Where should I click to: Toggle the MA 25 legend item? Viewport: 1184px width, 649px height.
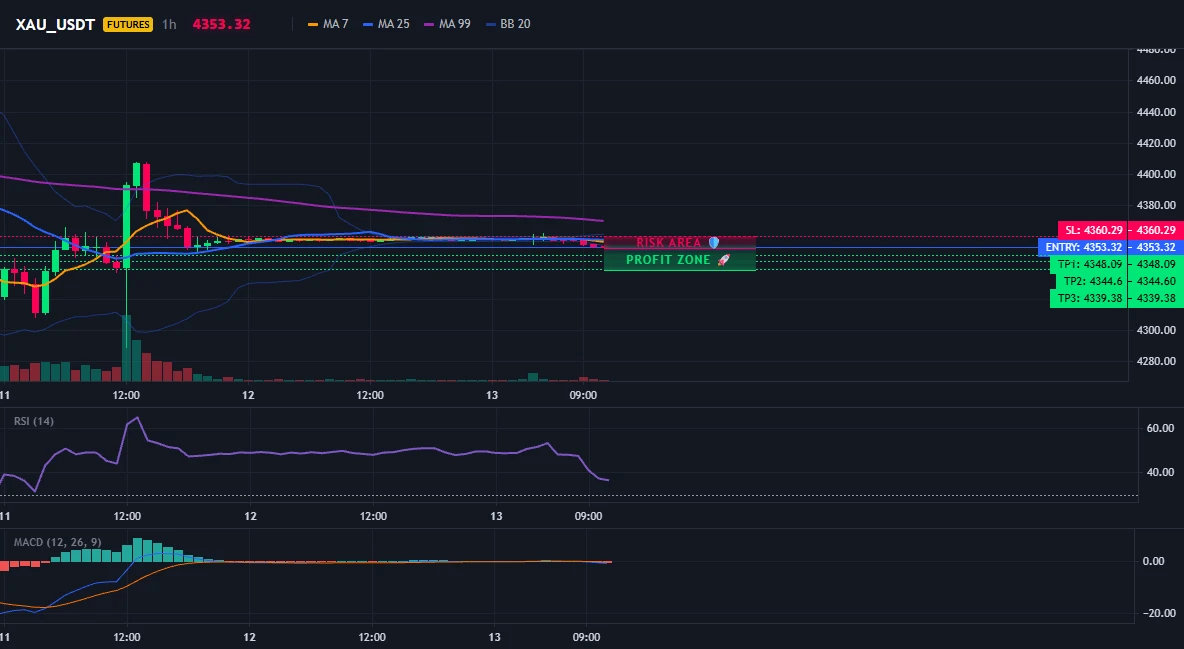coord(387,24)
